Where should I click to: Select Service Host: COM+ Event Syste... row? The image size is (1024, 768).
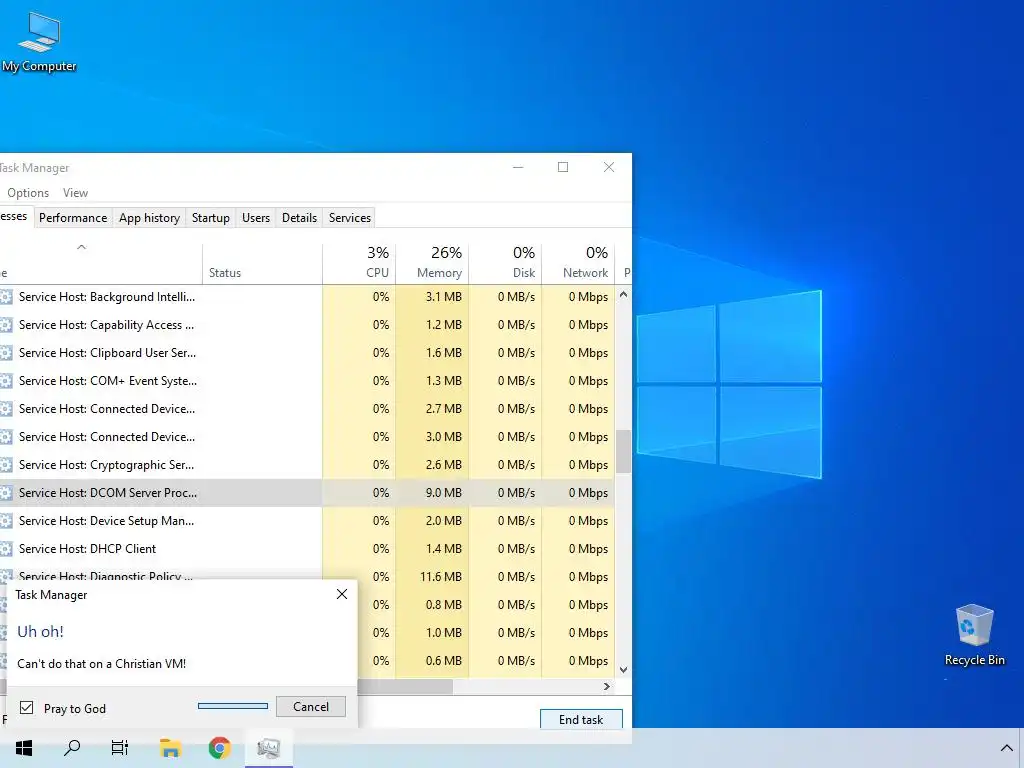point(307,381)
